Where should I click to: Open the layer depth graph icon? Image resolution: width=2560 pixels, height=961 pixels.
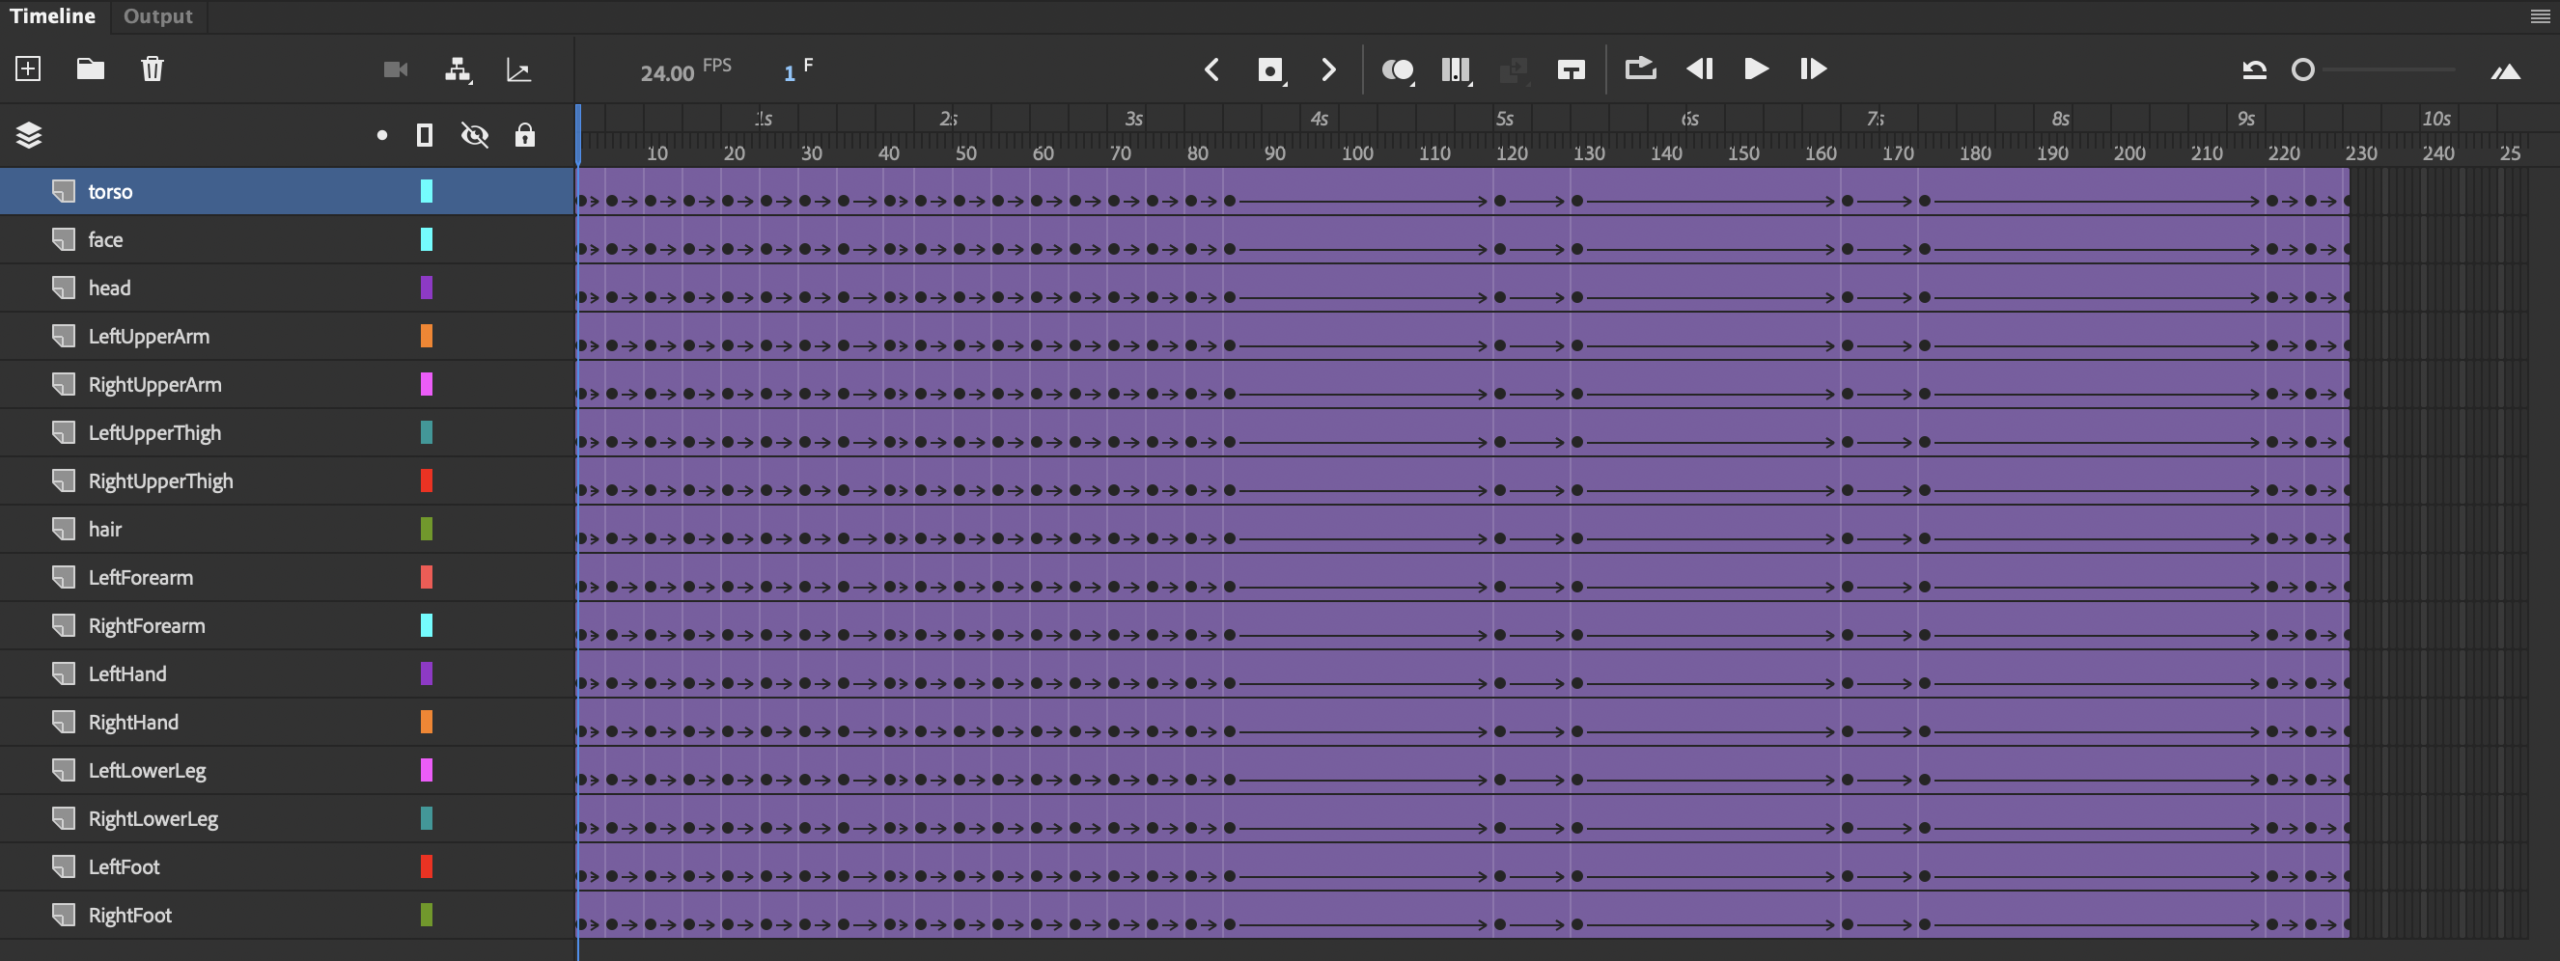point(519,69)
